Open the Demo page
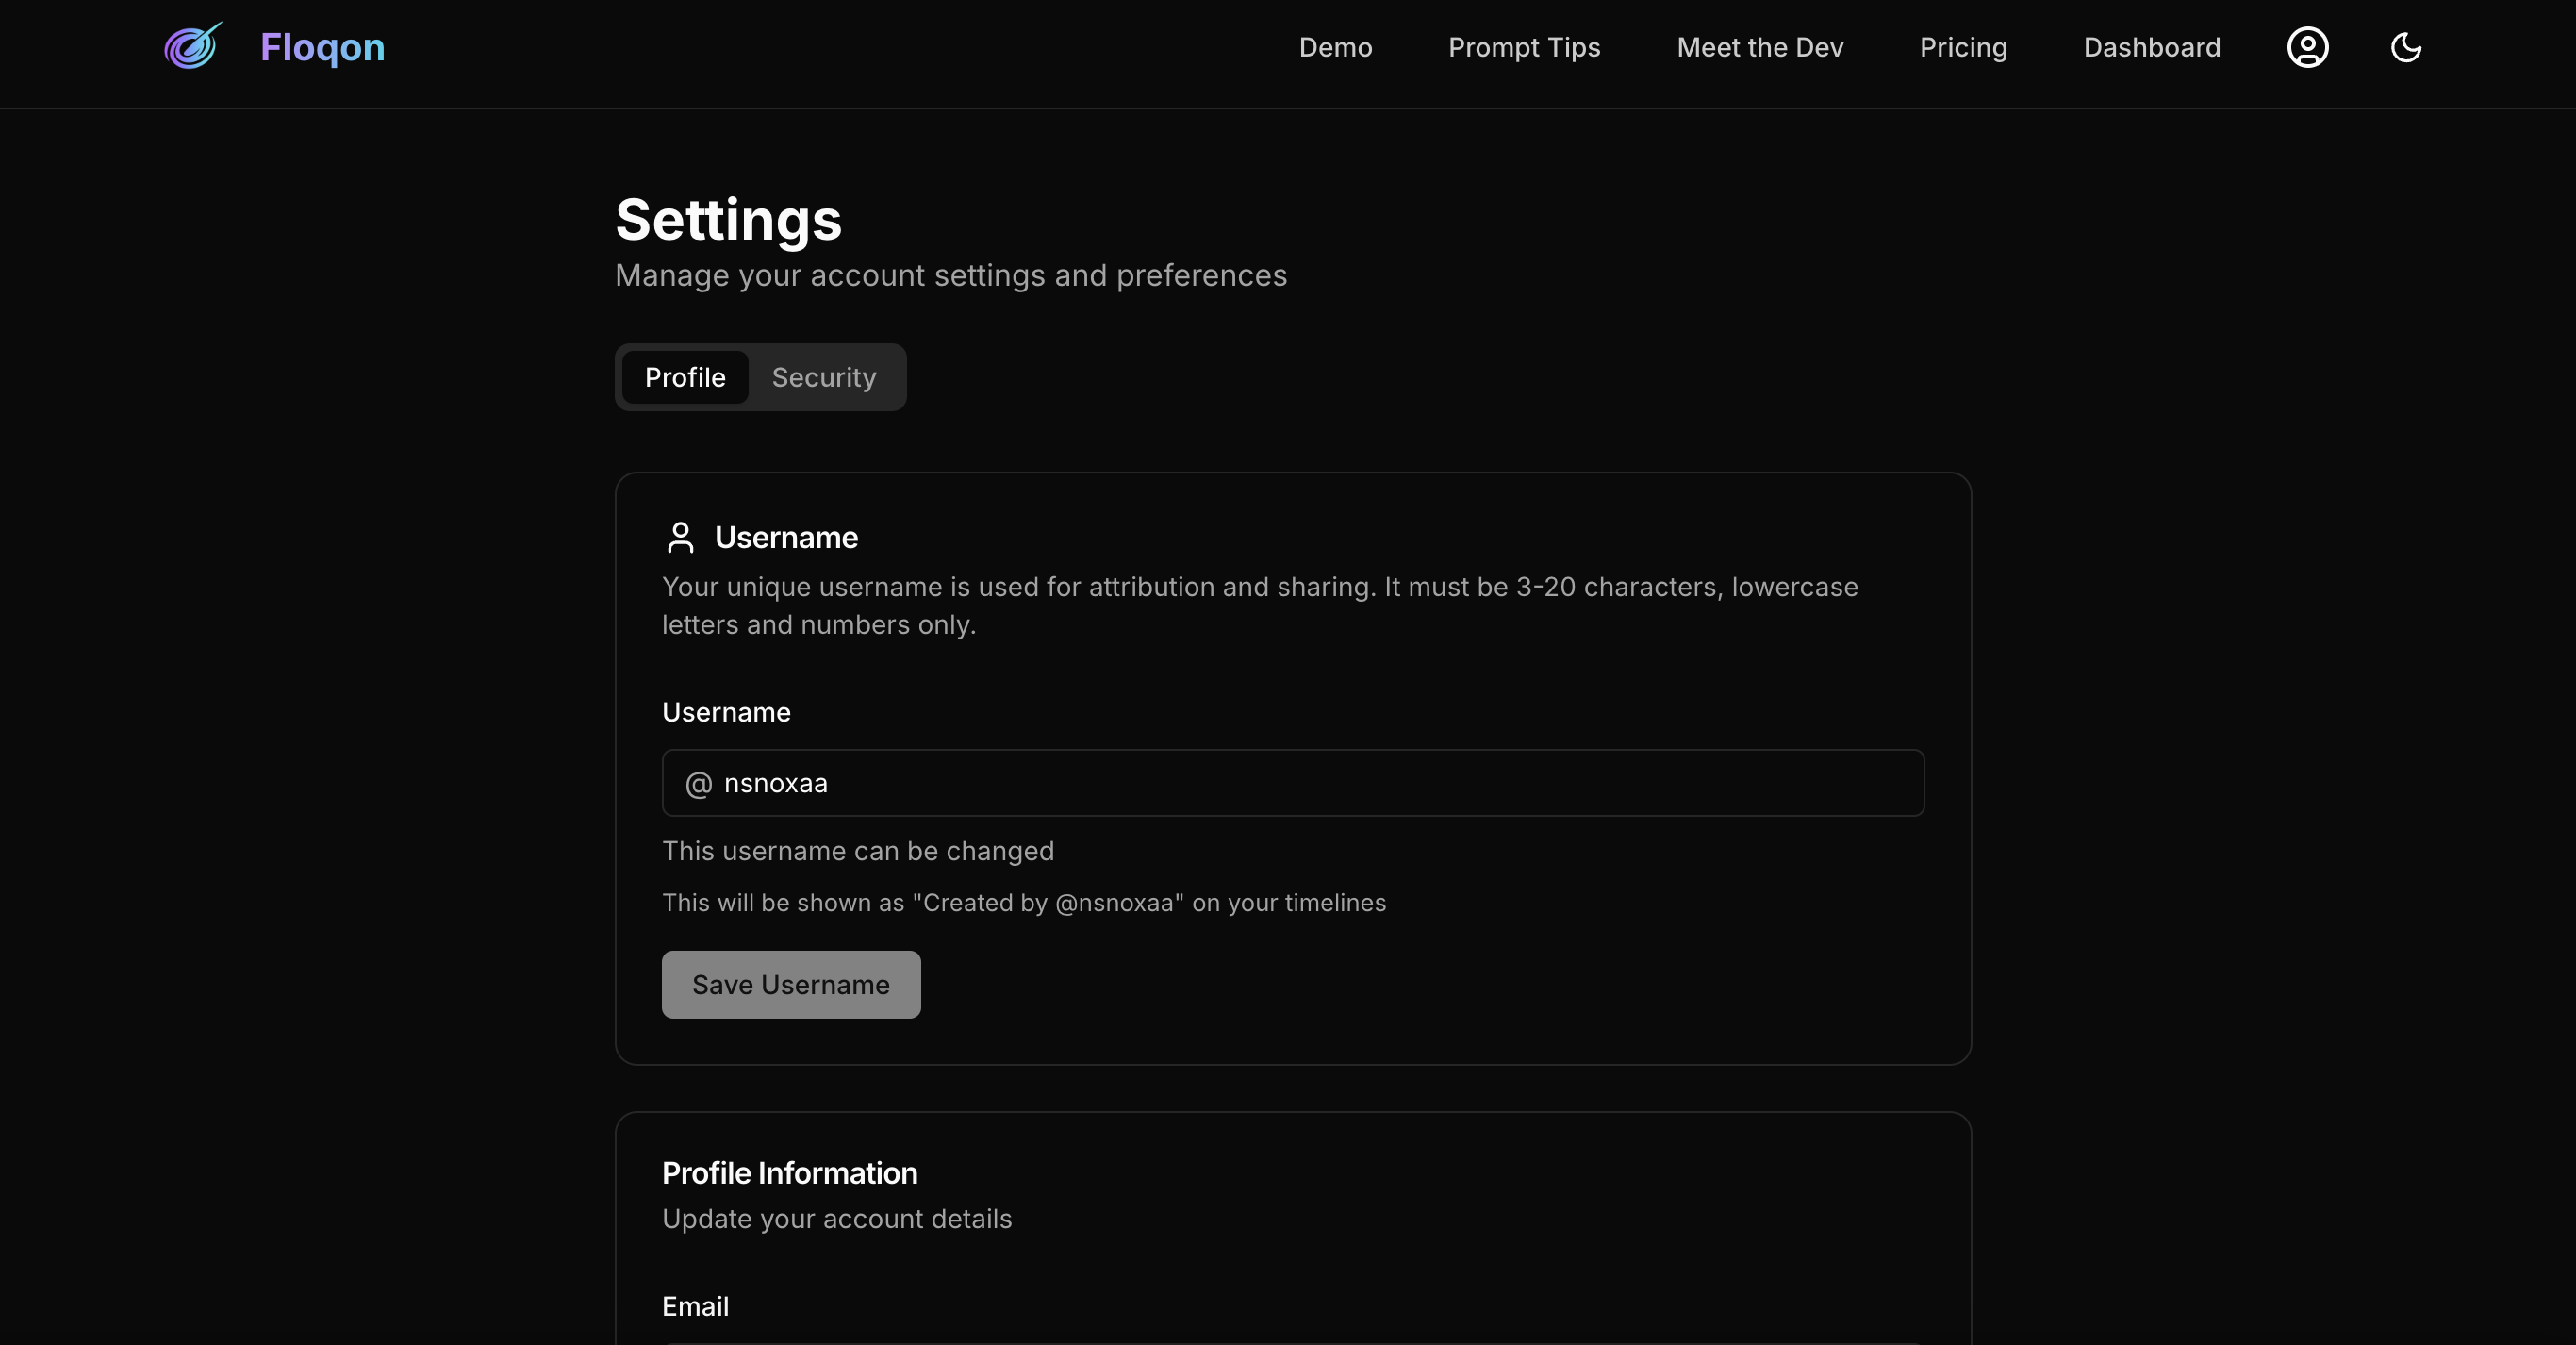The image size is (2576, 1345). (1335, 47)
